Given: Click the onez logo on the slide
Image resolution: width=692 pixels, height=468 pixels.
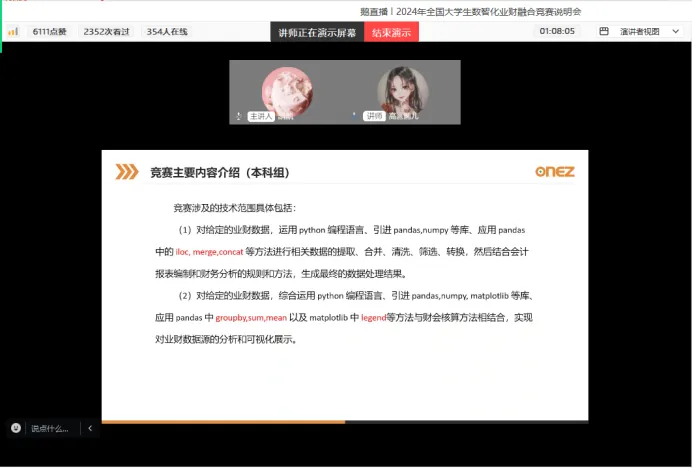Looking at the screenshot, I should 555,171.
